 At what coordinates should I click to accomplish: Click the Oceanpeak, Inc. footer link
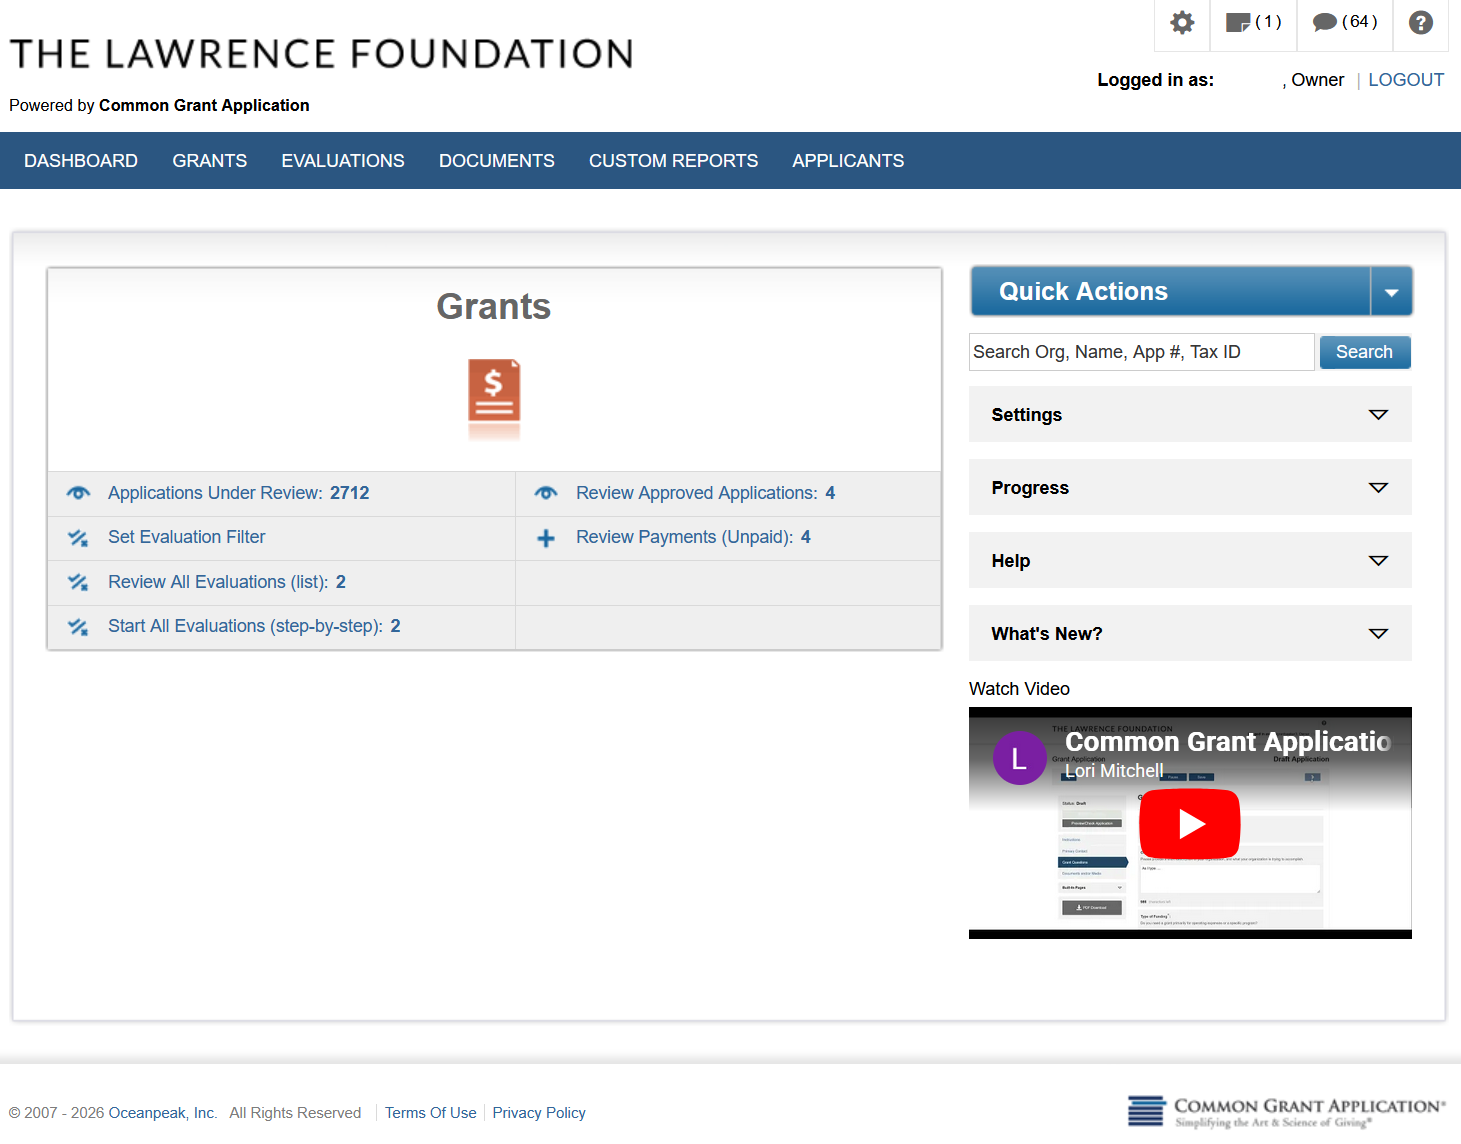162,1113
